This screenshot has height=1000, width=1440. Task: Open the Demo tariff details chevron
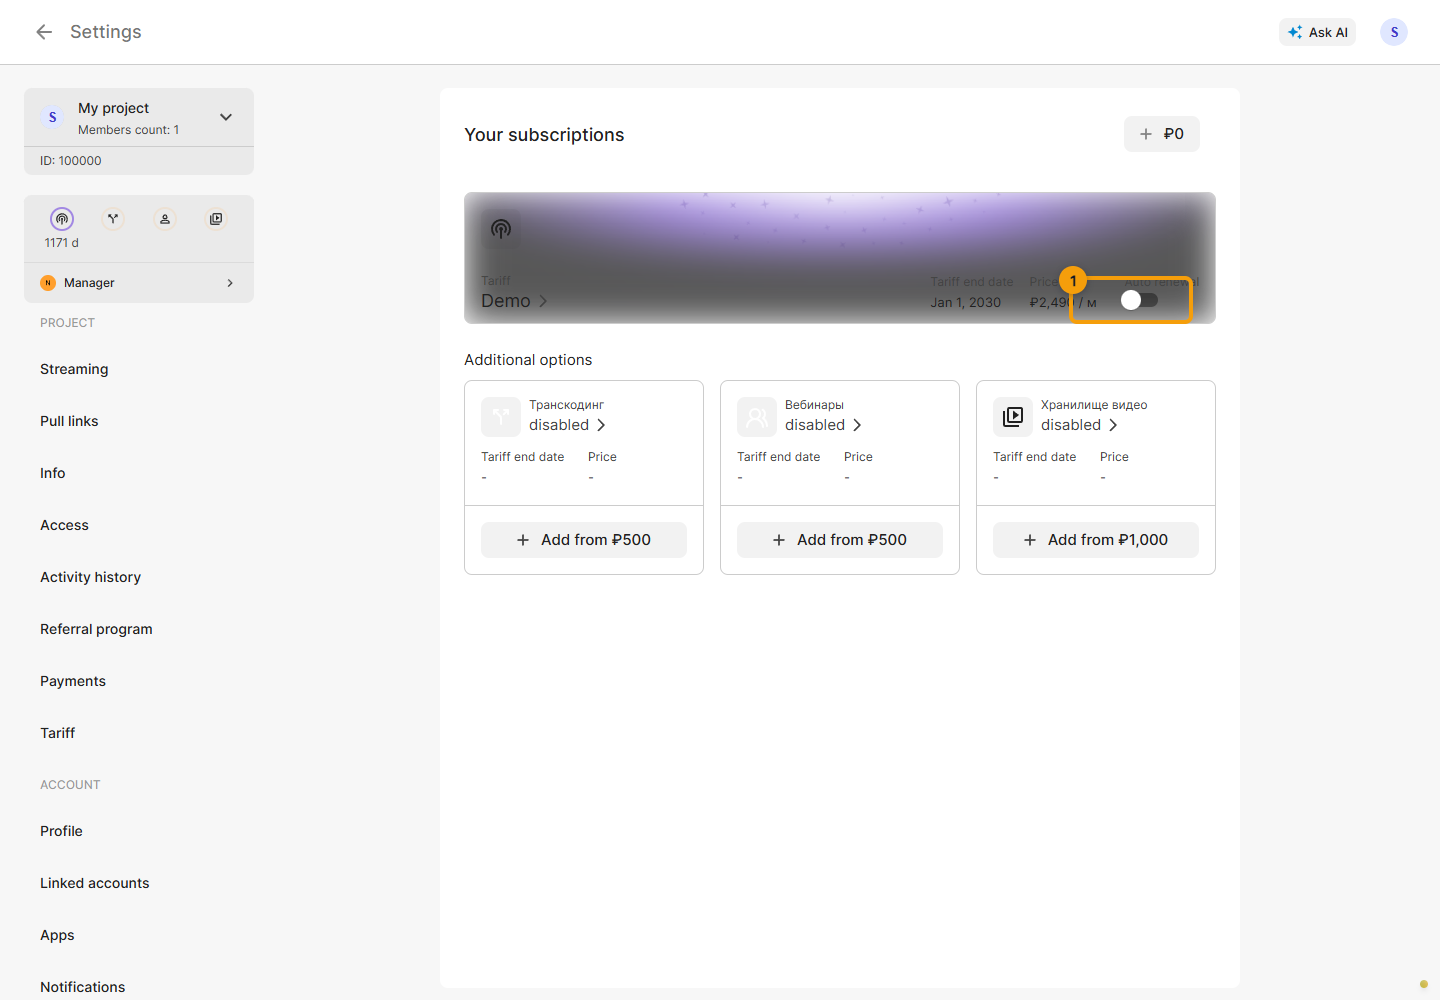543,301
